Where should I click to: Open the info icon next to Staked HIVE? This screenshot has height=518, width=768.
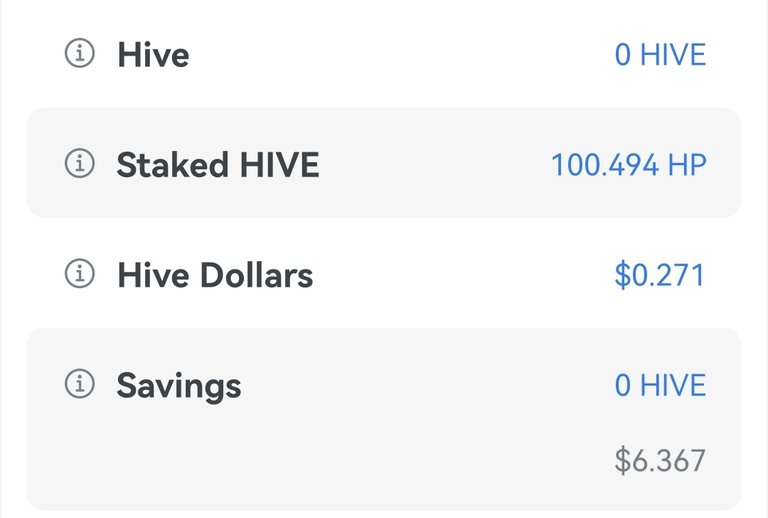pos(79,163)
